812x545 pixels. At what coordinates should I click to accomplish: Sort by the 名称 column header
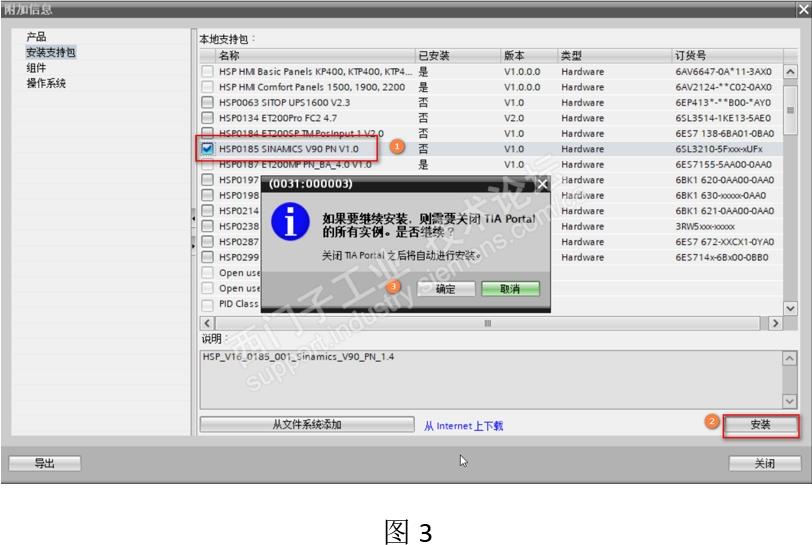click(x=315, y=55)
